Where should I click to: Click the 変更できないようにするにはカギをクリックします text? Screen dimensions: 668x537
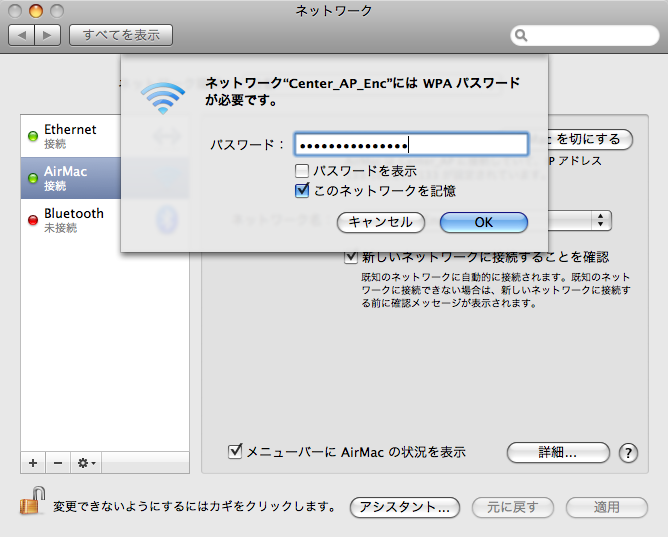[194, 506]
